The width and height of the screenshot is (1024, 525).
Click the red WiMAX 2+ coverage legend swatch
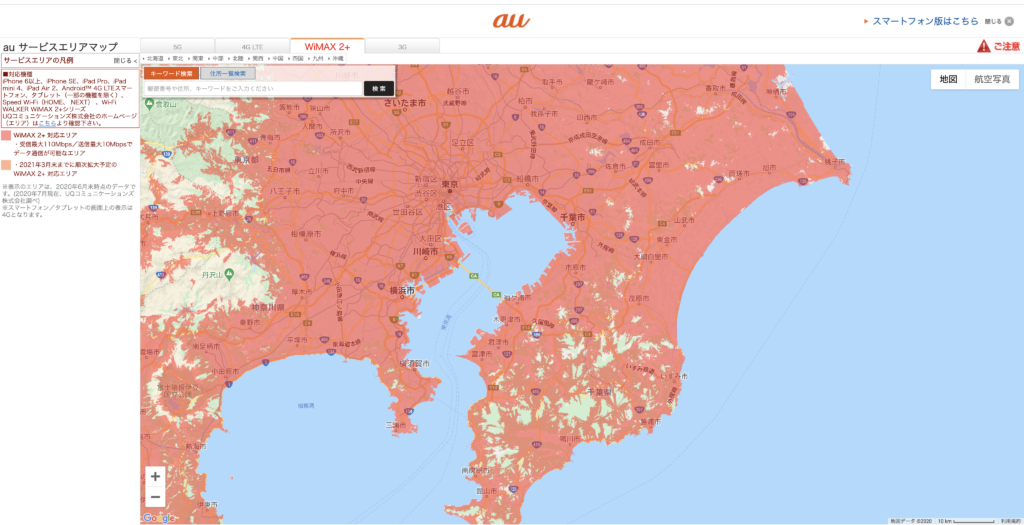6,135
